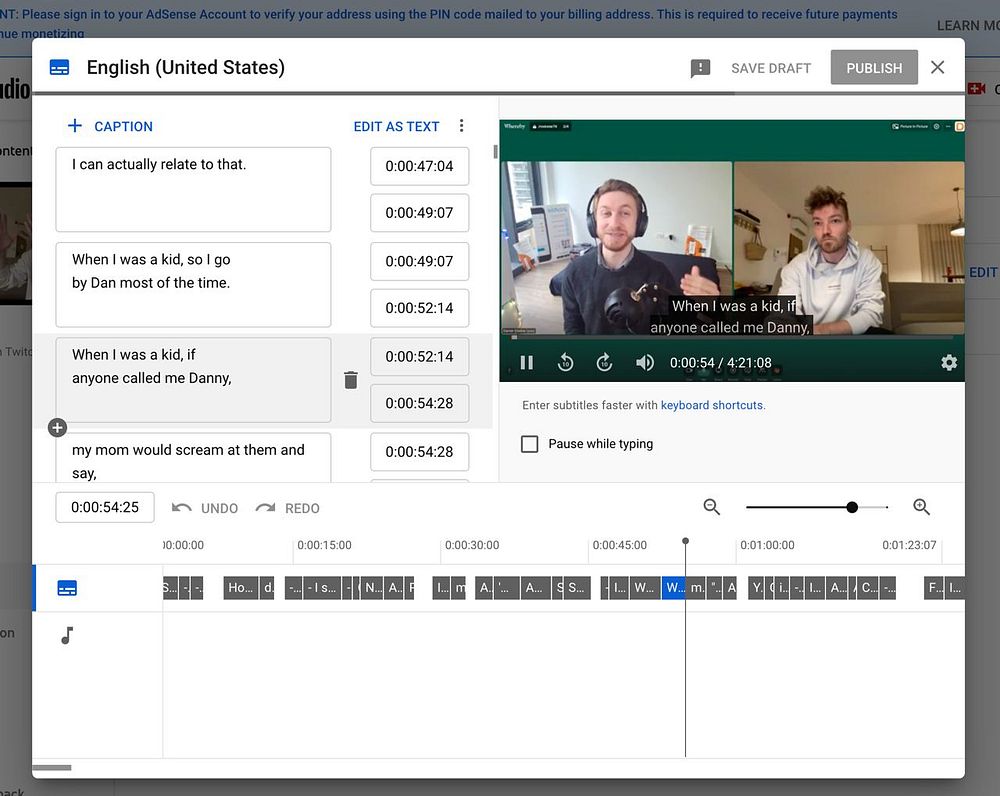Zoom out the timeline
Screen dimensions: 1000x796
pos(712,507)
